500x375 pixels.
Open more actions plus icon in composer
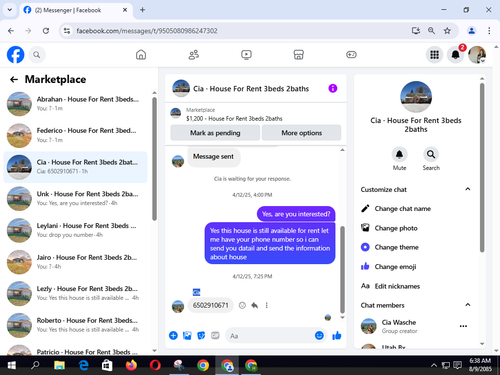pyautogui.click(x=173, y=335)
